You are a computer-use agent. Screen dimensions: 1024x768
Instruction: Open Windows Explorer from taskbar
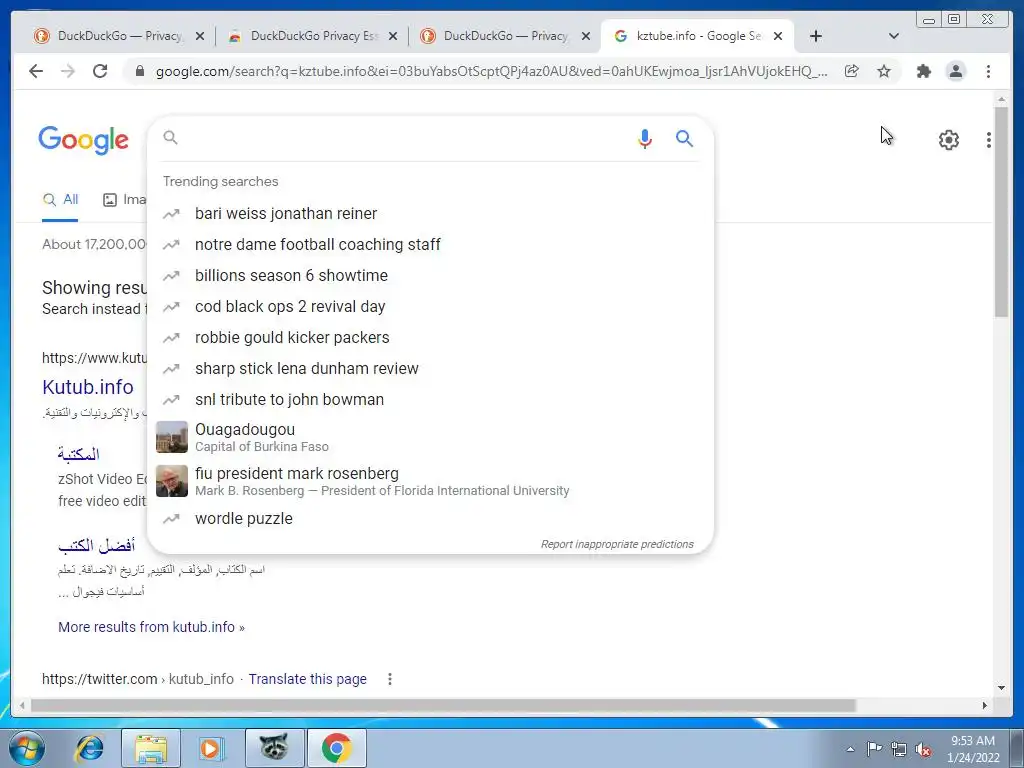(151, 748)
